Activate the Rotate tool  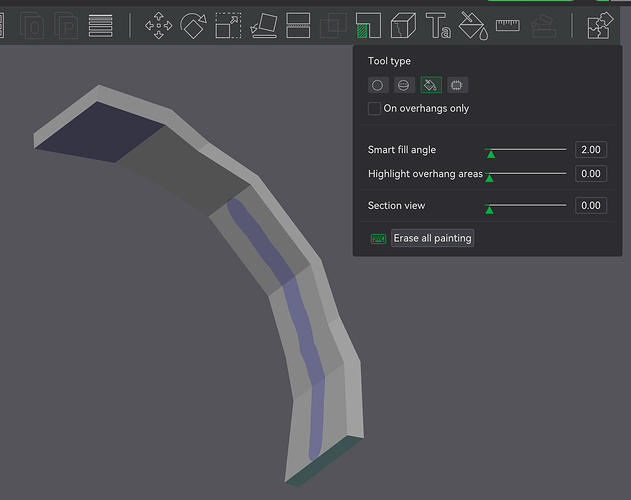(x=193, y=26)
